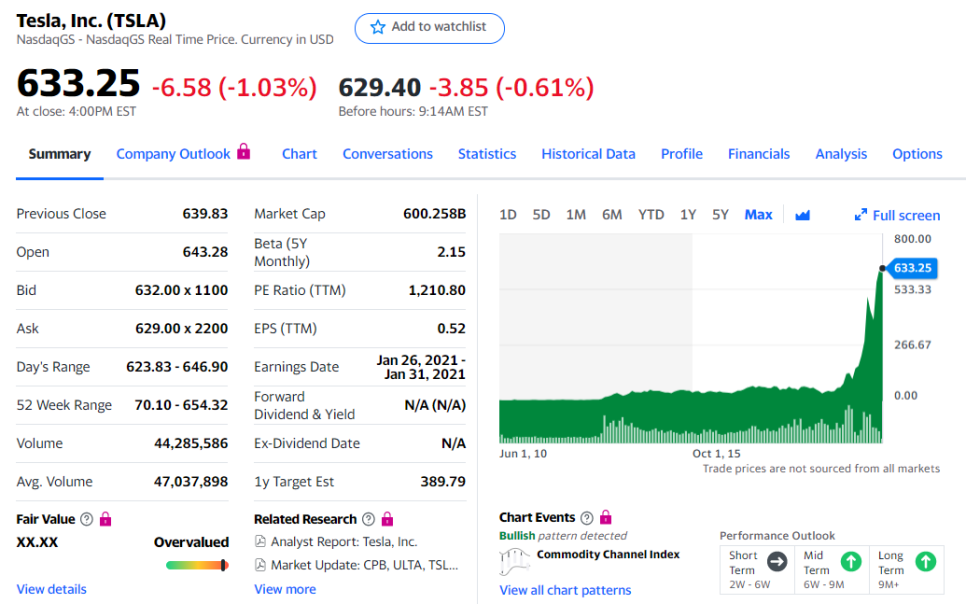Switch to the Statistics tab
The height and width of the screenshot is (604, 966).
487,154
